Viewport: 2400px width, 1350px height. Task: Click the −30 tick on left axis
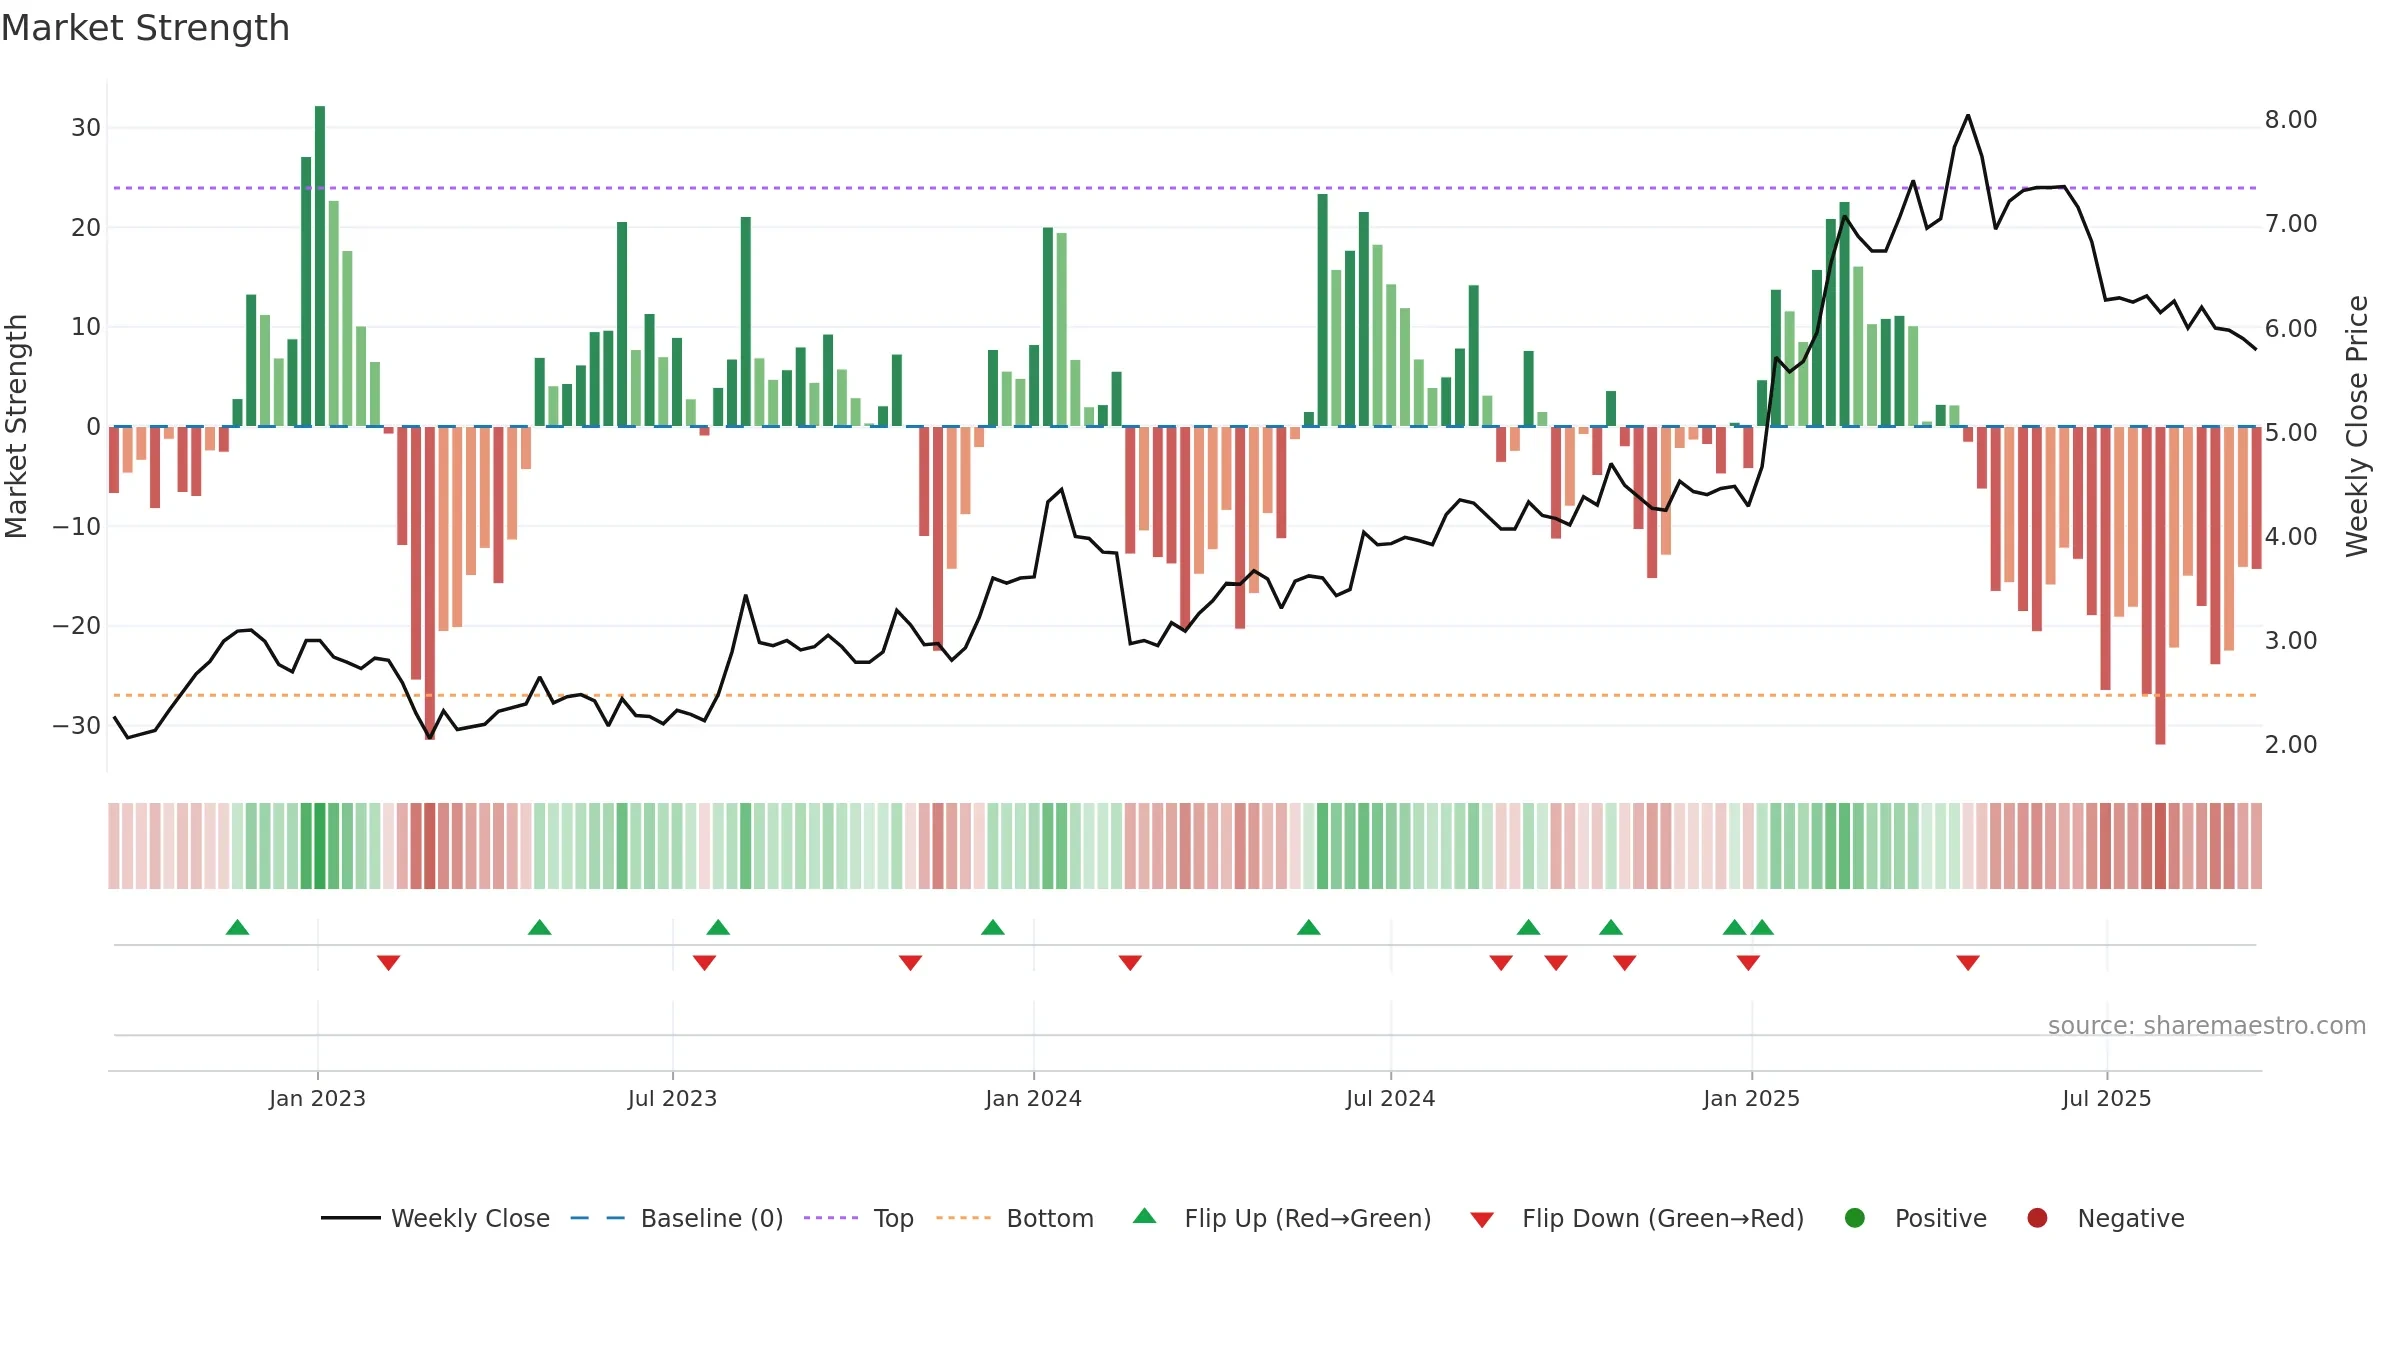(x=77, y=725)
